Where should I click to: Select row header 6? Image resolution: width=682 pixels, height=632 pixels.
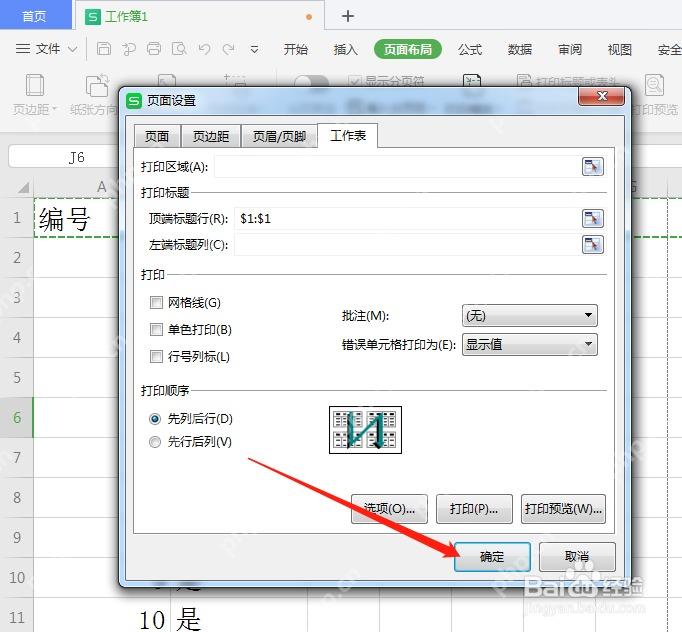[x=17, y=418]
